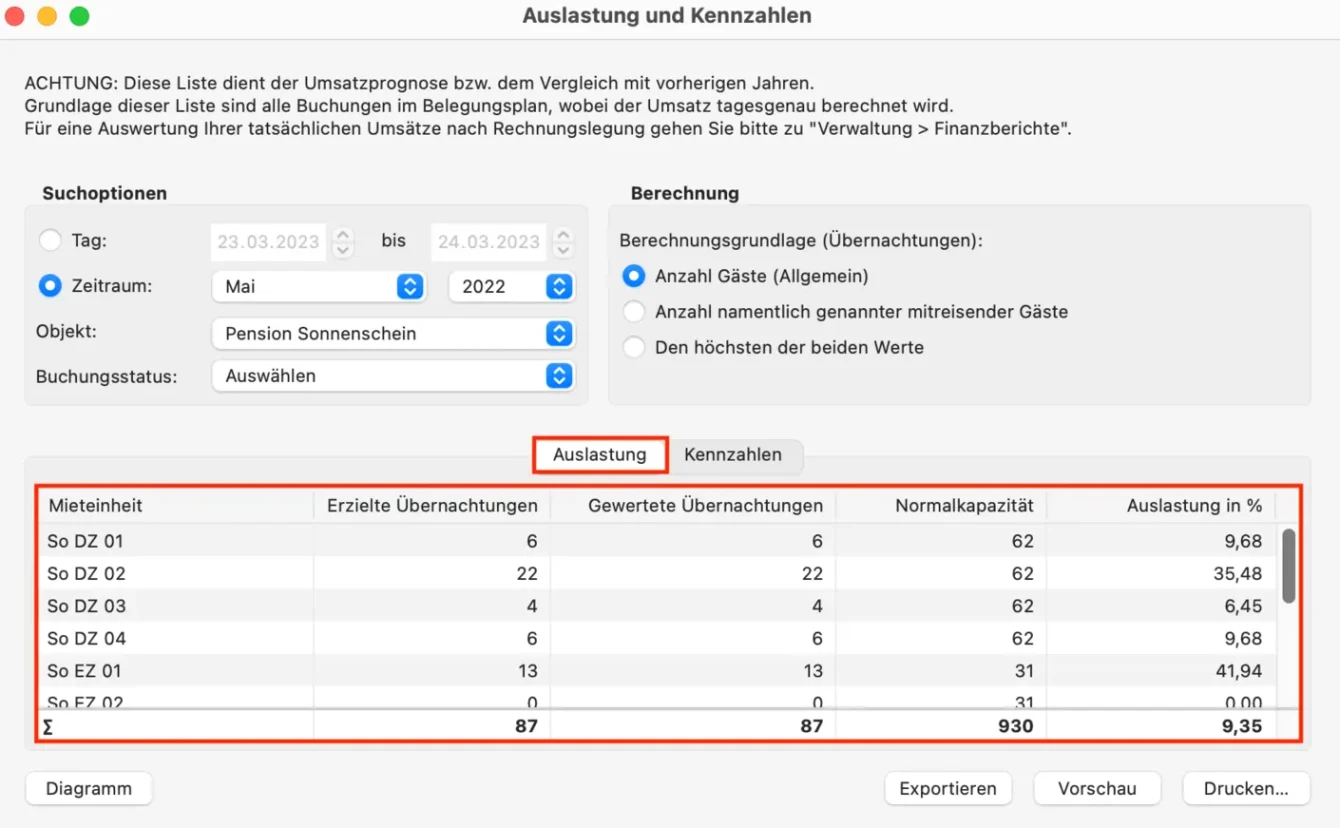Click Erzielte Übernachtungen value 13
The width and height of the screenshot is (1340, 828).
coord(527,670)
